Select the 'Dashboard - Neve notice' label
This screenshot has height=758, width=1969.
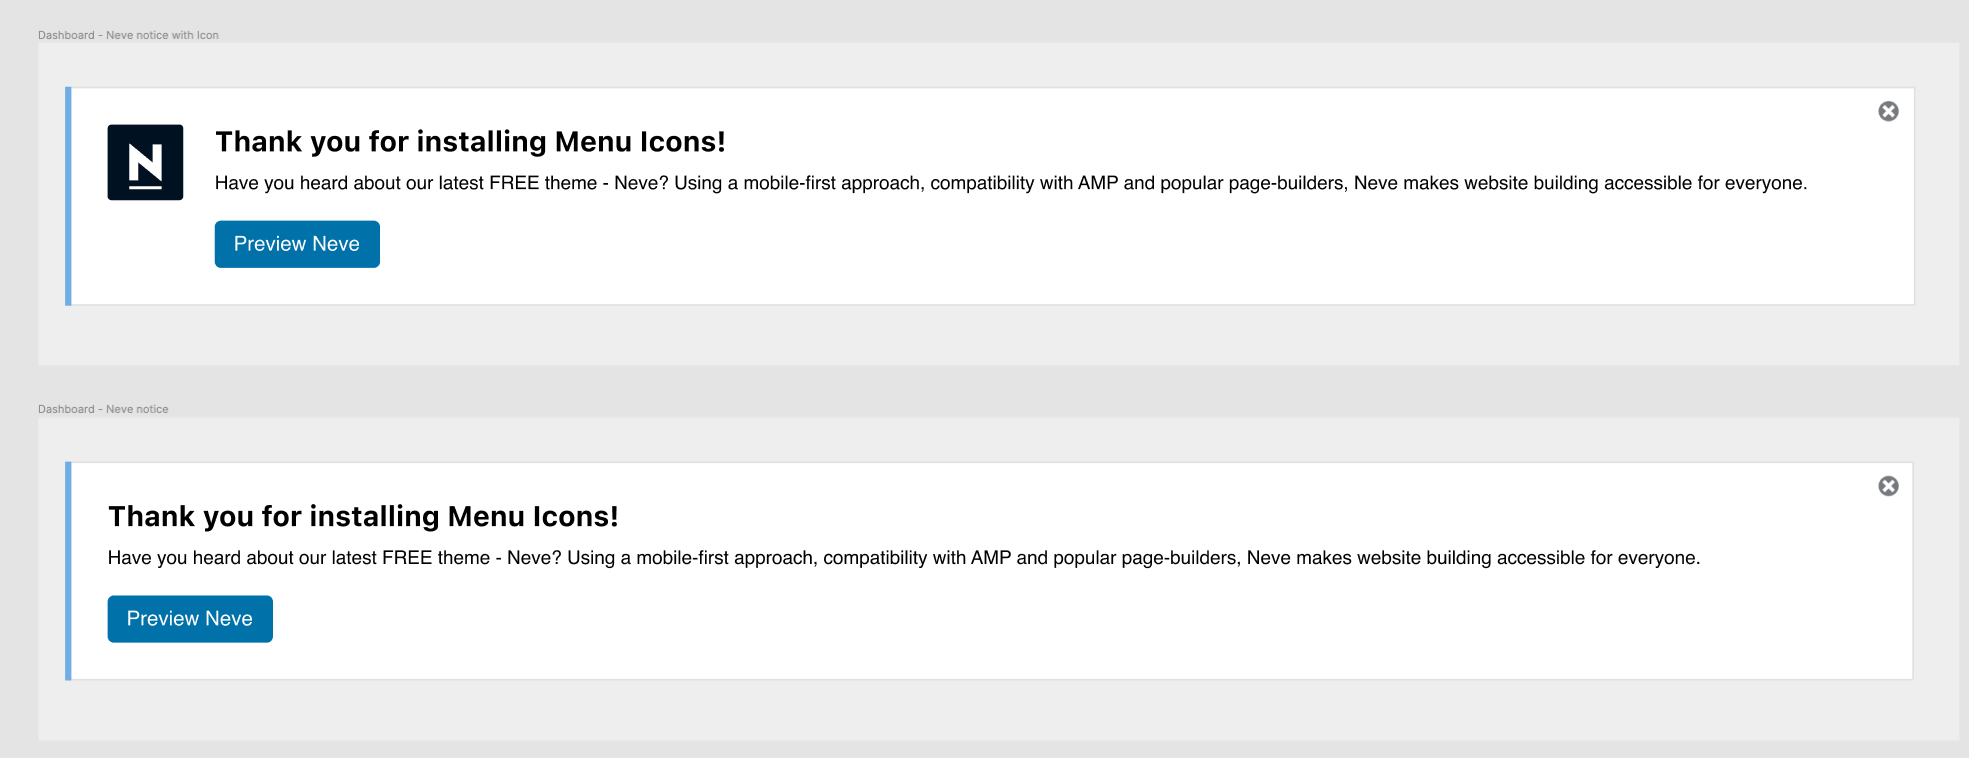point(102,408)
